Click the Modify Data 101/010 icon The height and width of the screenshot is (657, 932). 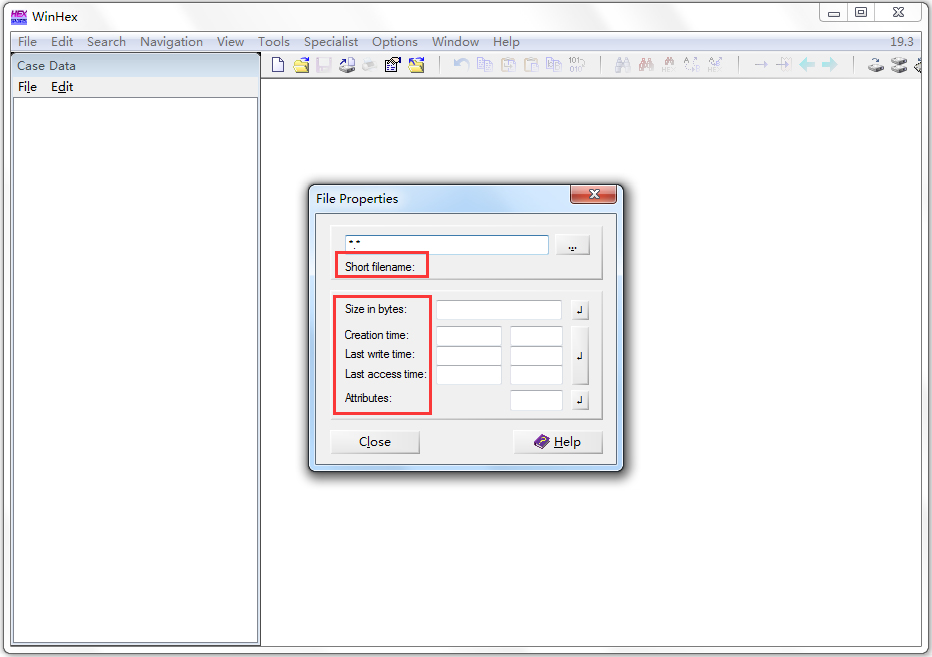[x=577, y=64]
